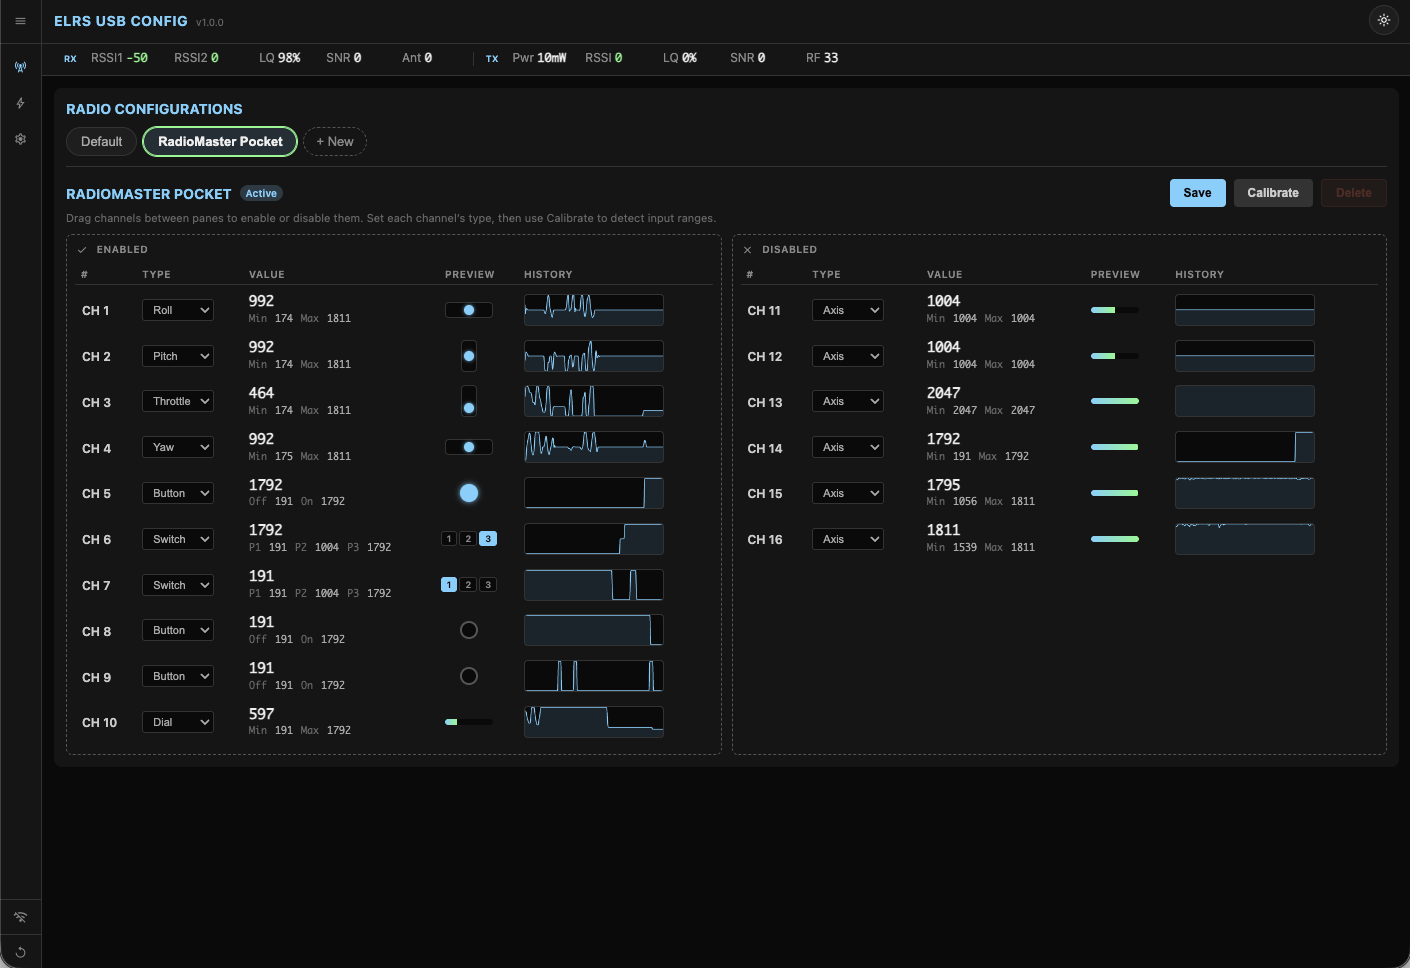Click the restart icon at the sidebar bottom
The height and width of the screenshot is (968, 1410).
click(x=20, y=951)
